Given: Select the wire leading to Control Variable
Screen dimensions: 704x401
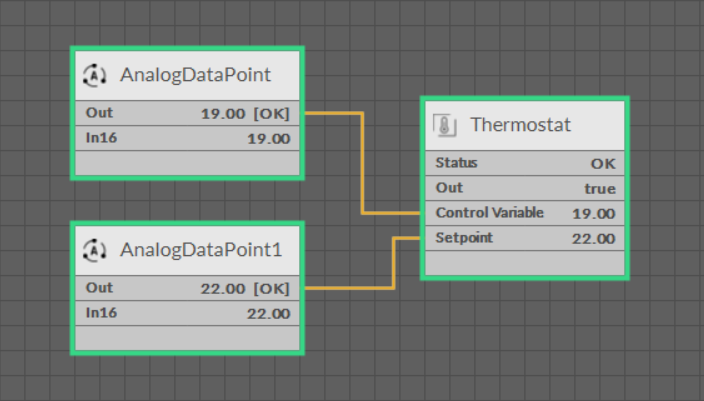Looking at the screenshot, I should coord(362,165).
